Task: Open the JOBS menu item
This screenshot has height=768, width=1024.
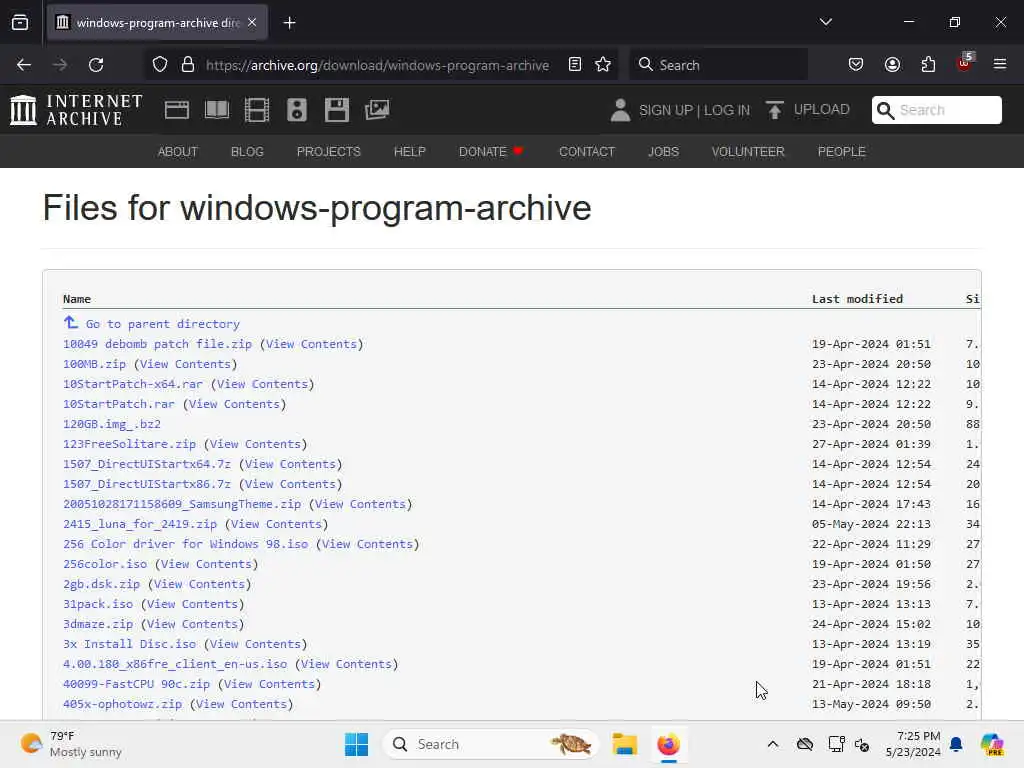Action: point(663,152)
